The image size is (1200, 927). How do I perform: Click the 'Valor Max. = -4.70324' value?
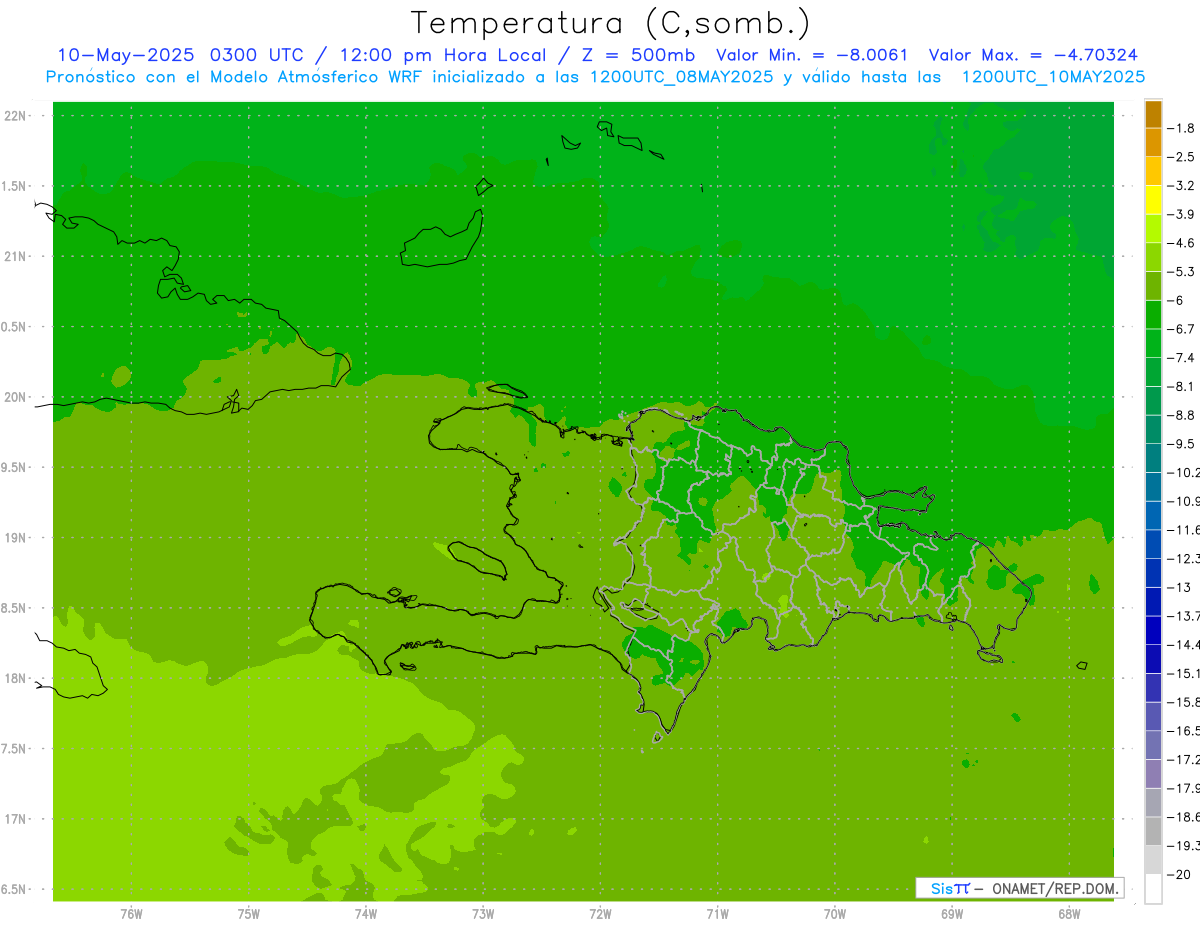[1033, 55]
